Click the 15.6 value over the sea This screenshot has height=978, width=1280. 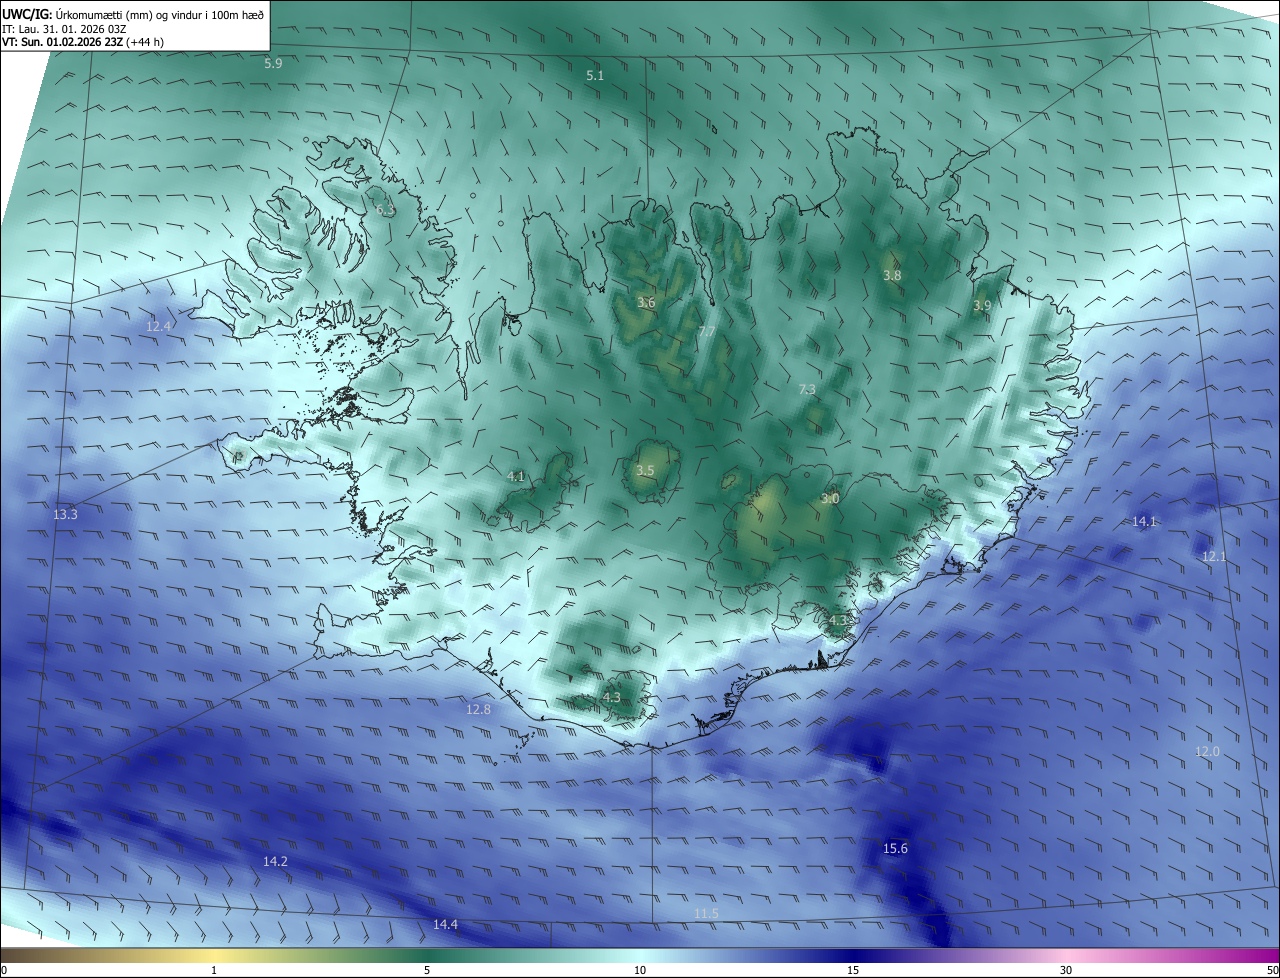click(895, 849)
